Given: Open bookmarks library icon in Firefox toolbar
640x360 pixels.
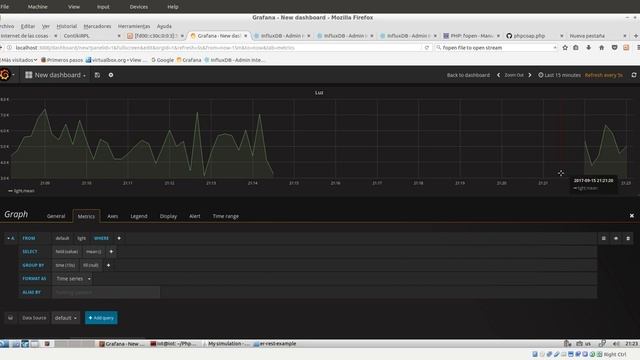Looking at the screenshot, I should pyautogui.click(x=576, y=48).
